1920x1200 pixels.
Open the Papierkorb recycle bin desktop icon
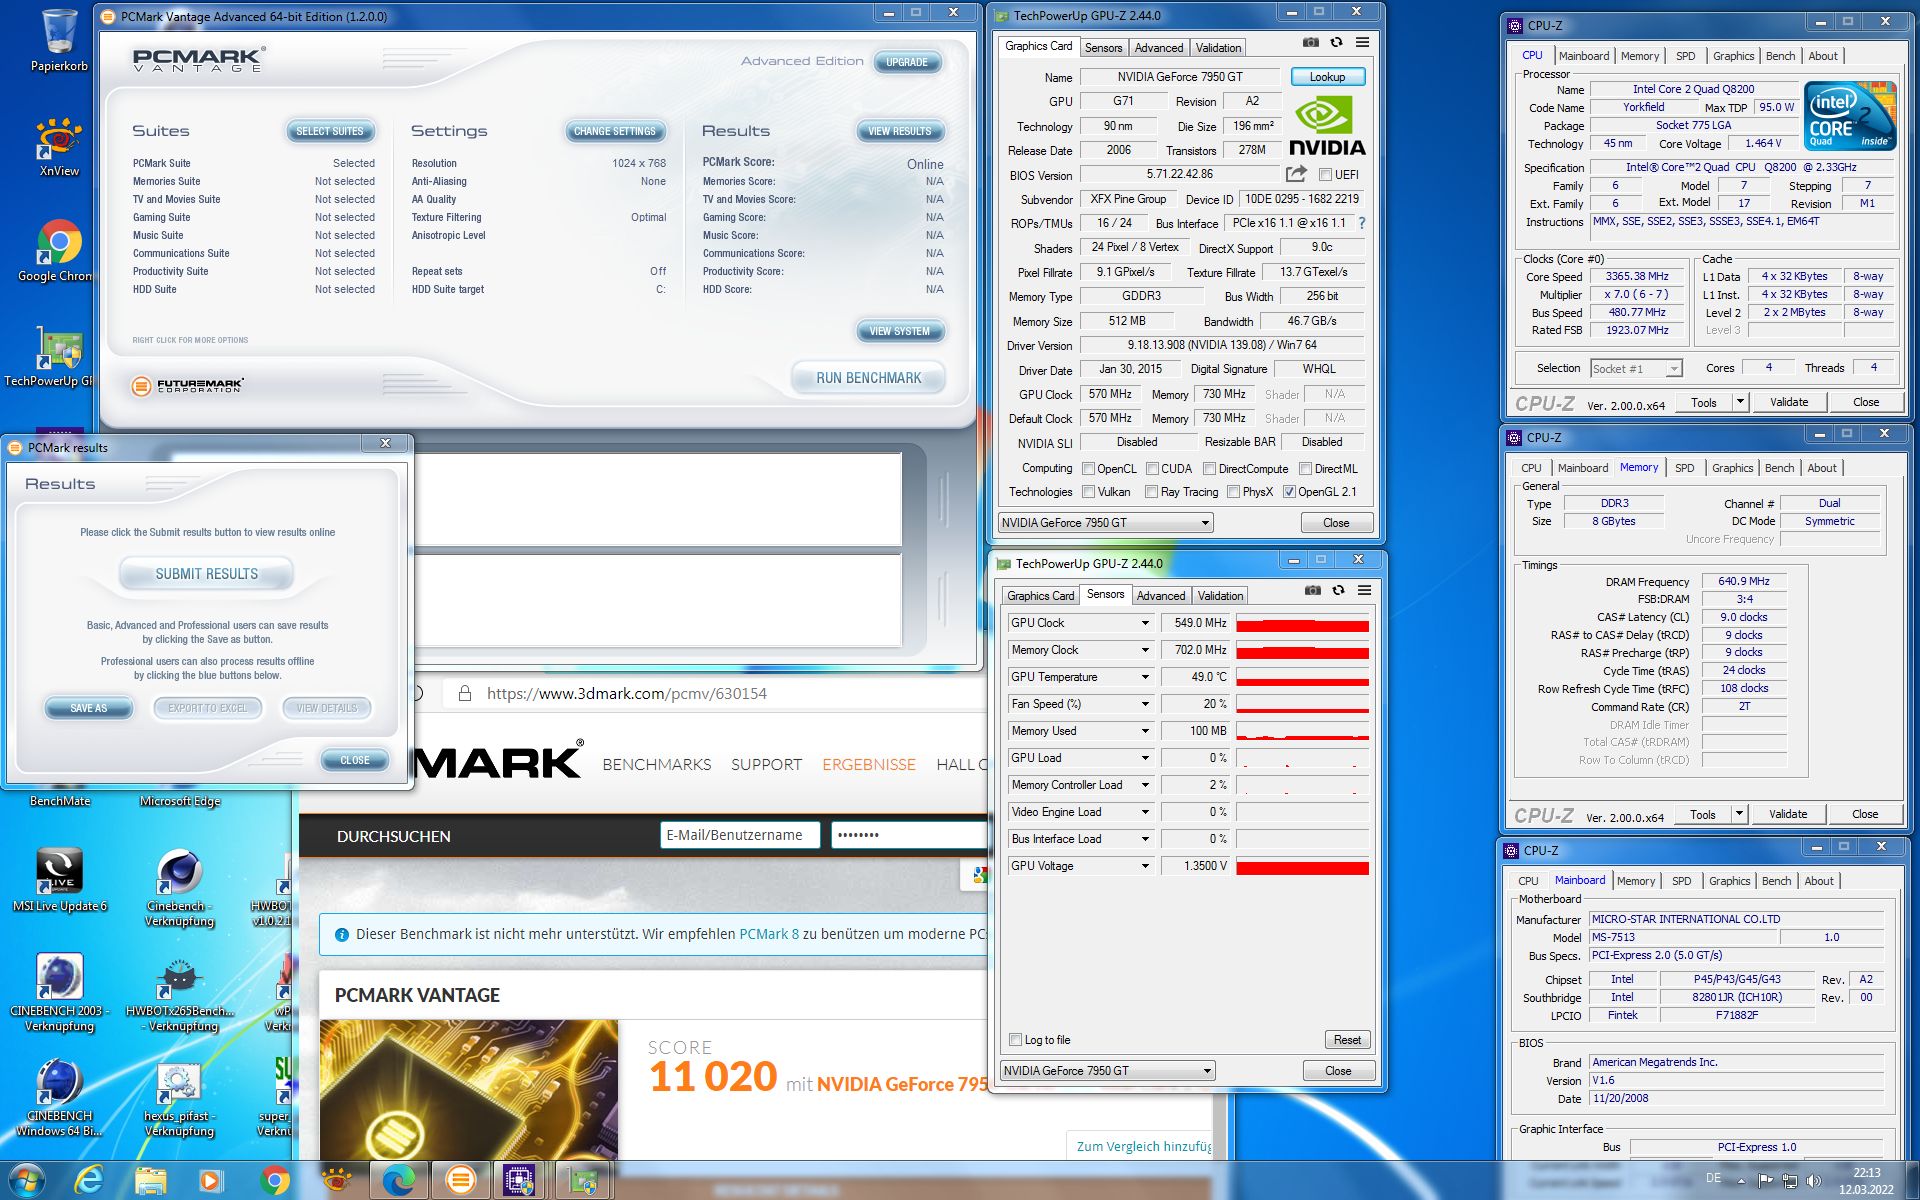[59, 40]
